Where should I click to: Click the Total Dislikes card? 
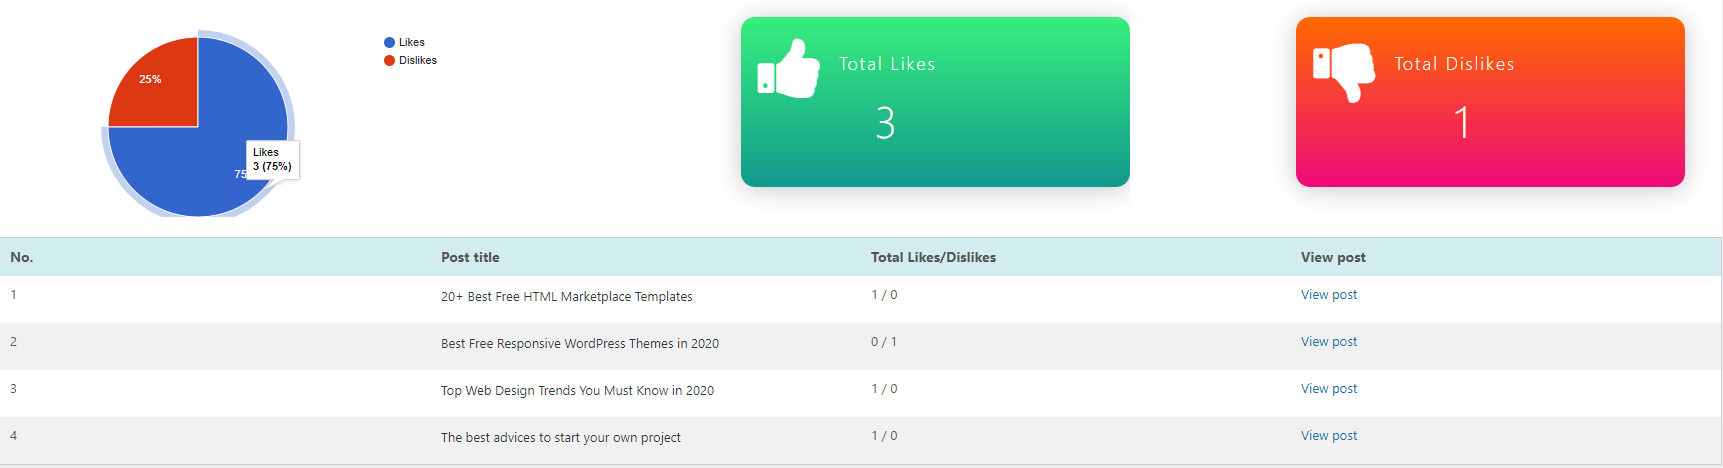pos(1490,102)
